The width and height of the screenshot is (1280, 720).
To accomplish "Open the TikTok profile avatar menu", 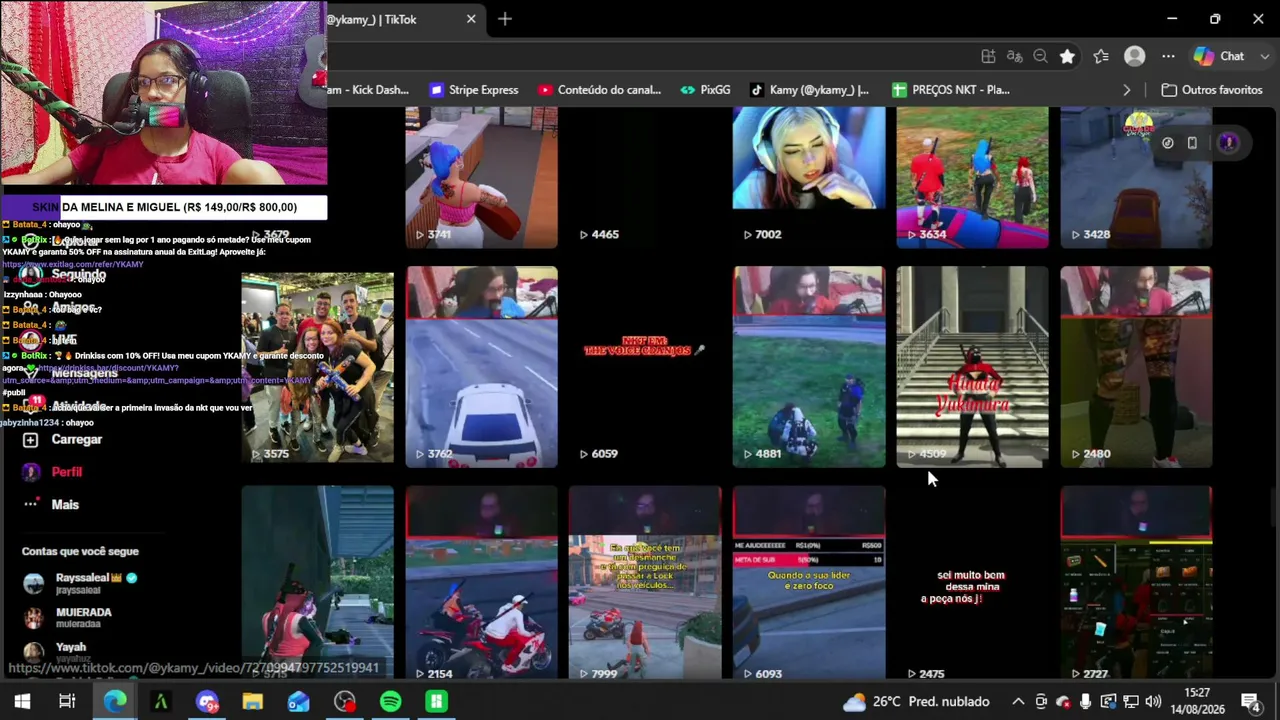I will [1228, 143].
